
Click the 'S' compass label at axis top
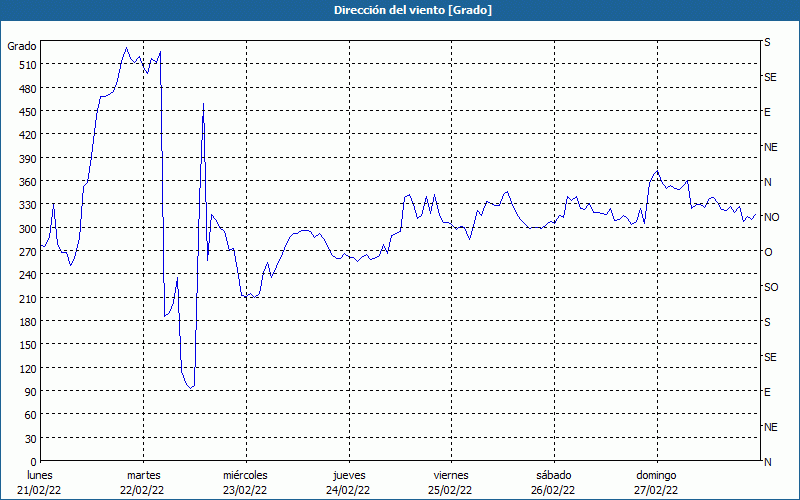click(x=767, y=42)
